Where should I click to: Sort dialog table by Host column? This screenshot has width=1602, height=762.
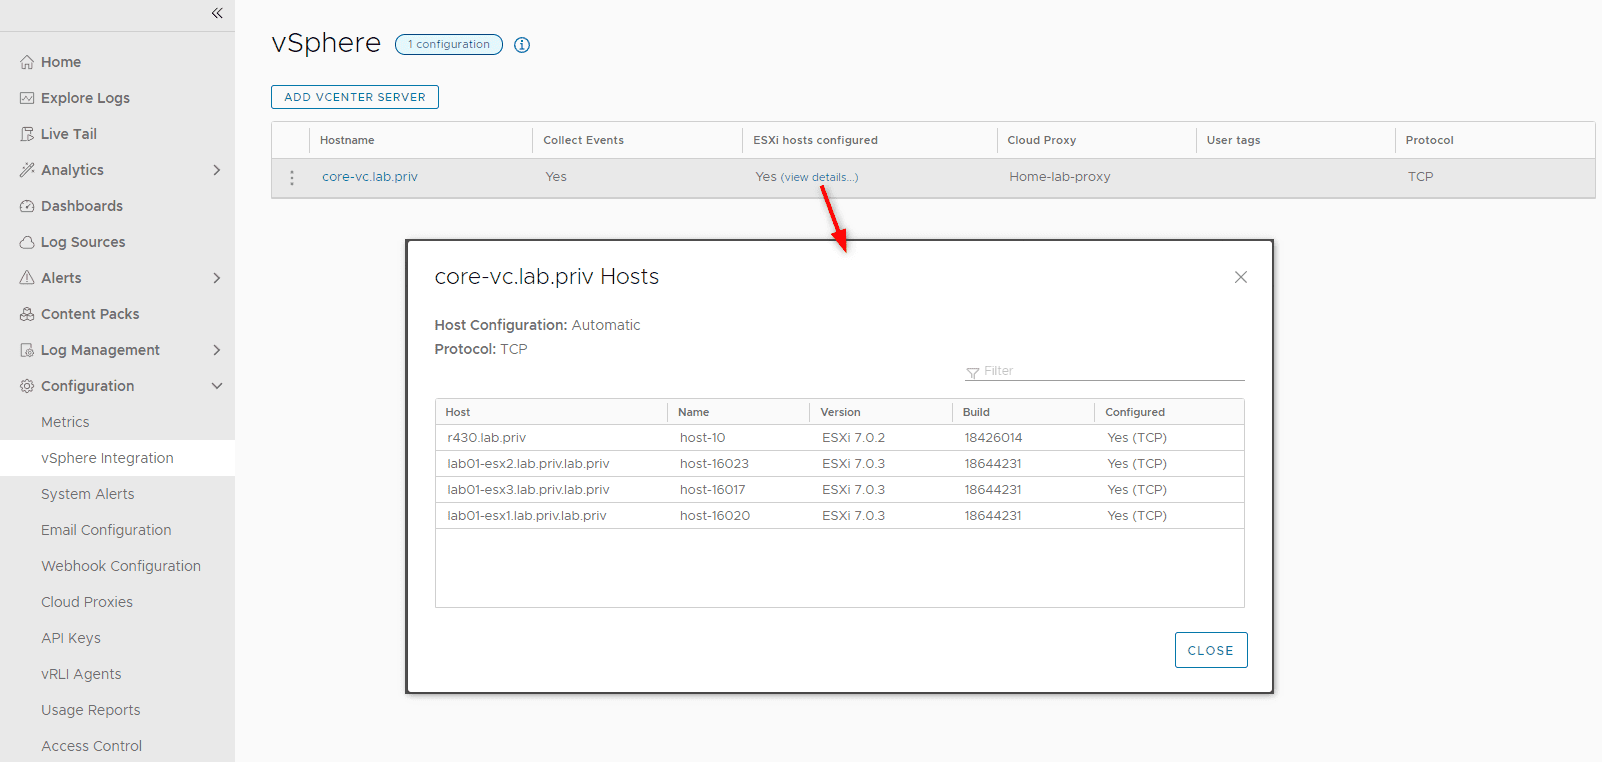pyautogui.click(x=458, y=412)
